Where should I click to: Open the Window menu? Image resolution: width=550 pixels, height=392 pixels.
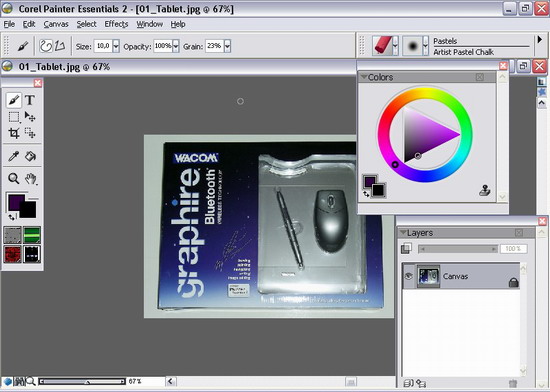(150, 24)
